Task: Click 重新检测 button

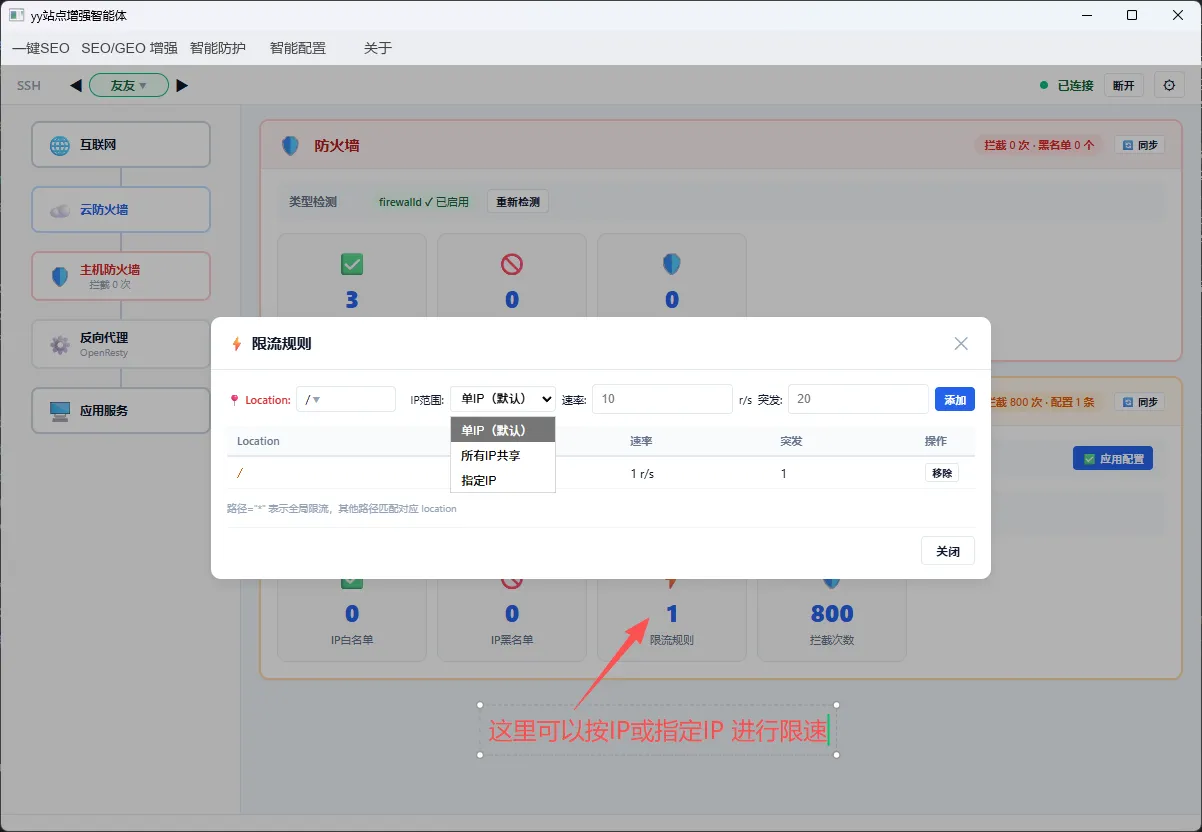Action: coord(518,202)
